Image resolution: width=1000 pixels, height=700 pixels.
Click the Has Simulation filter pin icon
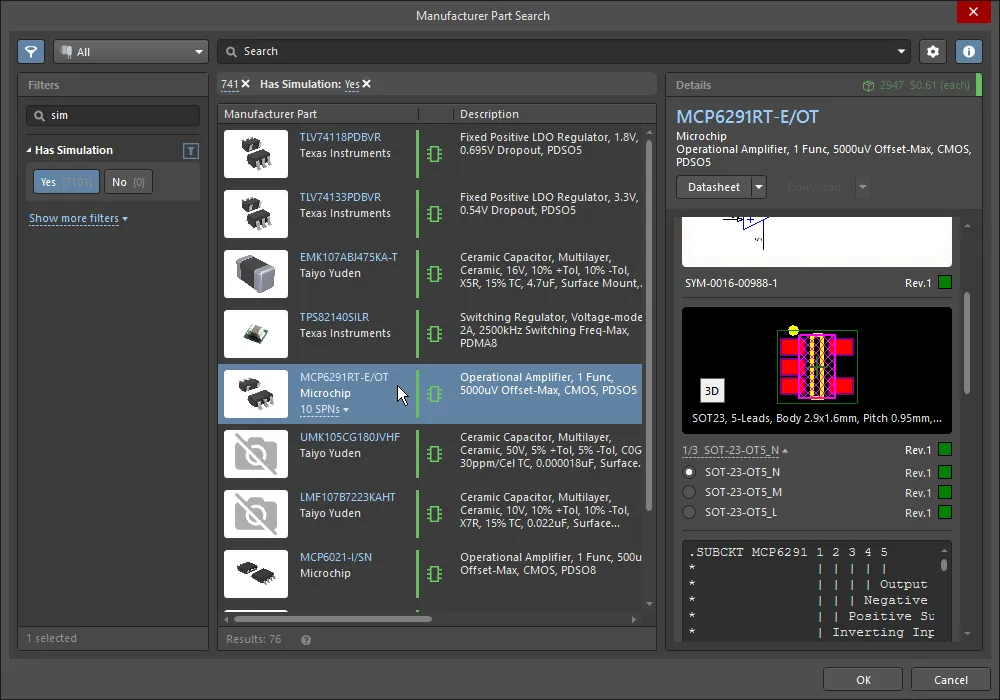pos(191,151)
